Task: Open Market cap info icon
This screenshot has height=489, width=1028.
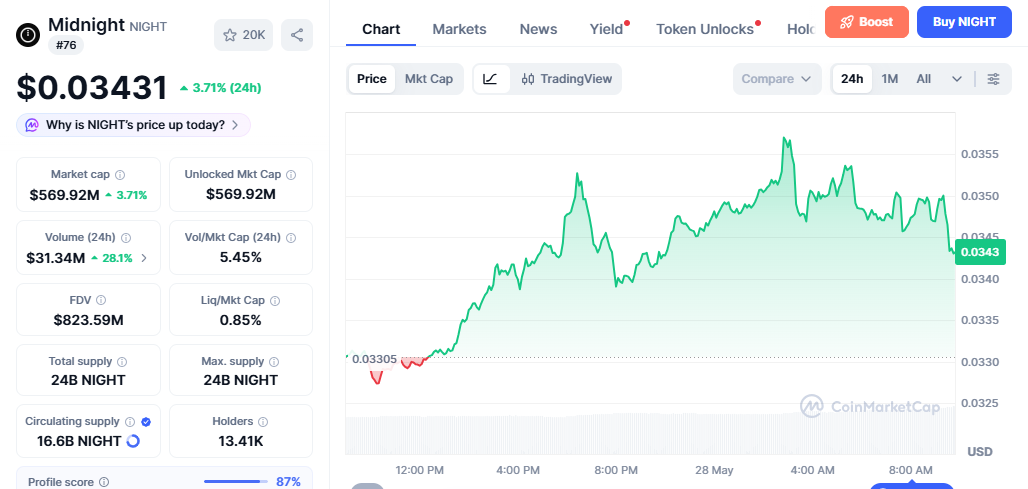Action: [x=120, y=175]
